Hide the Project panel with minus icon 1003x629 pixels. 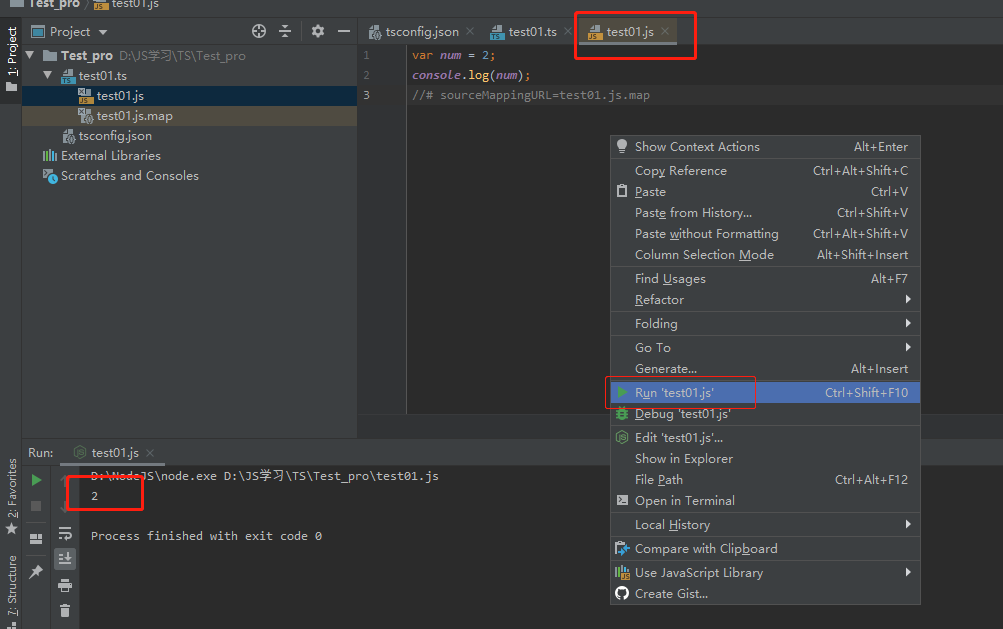344,31
